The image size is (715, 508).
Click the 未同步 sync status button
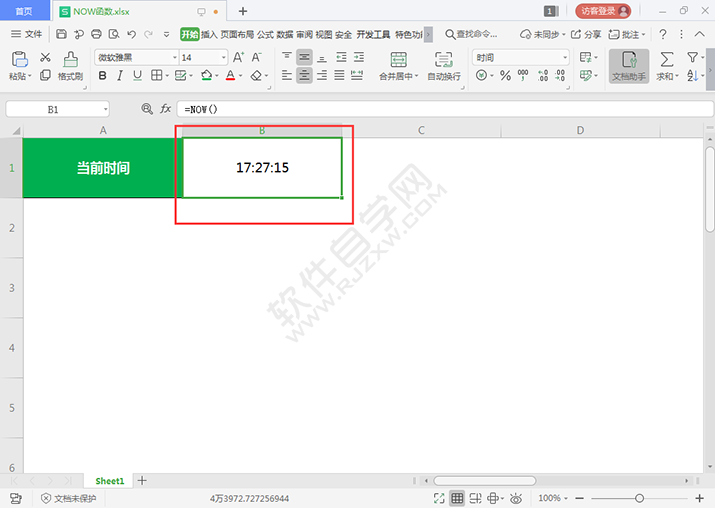[x=543, y=34]
